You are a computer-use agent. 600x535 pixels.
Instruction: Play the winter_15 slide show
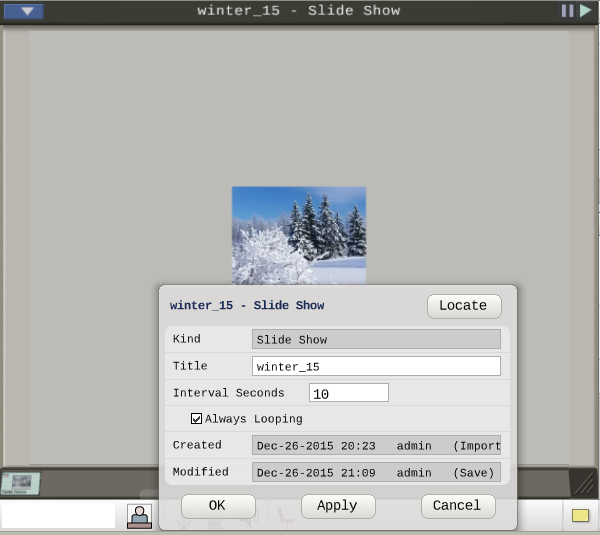pyautogui.click(x=585, y=11)
